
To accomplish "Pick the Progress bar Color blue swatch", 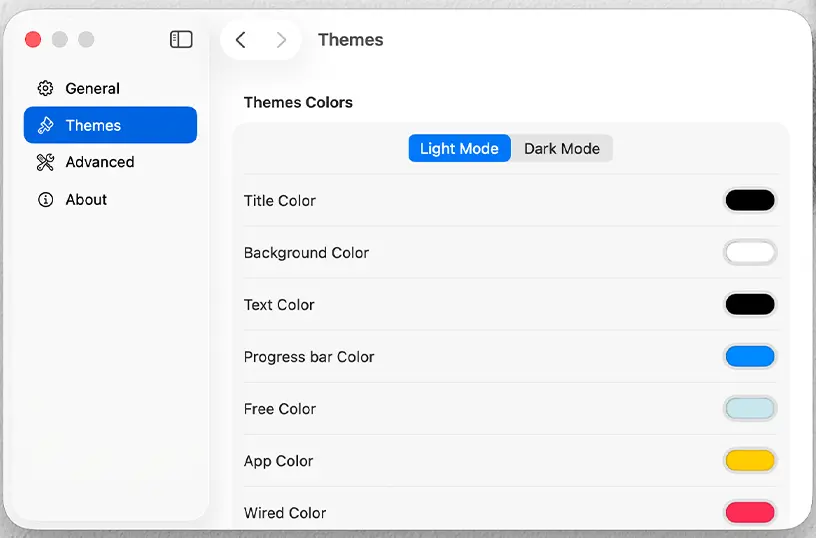I will (749, 356).
